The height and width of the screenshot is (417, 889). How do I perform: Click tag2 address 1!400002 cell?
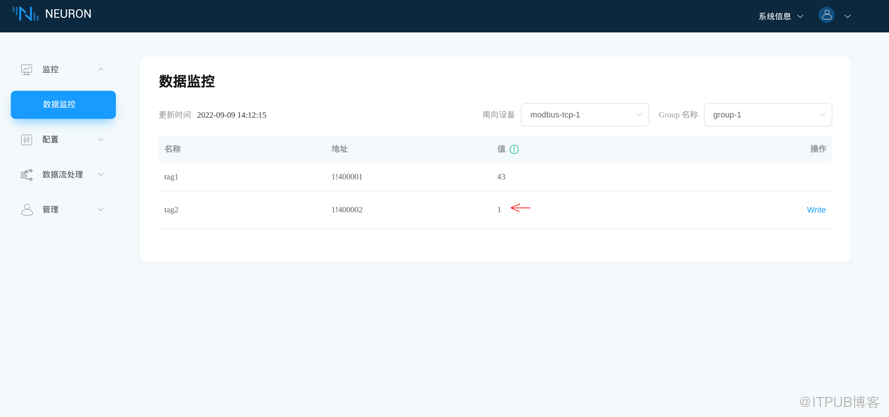pyautogui.click(x=347, y=210)
